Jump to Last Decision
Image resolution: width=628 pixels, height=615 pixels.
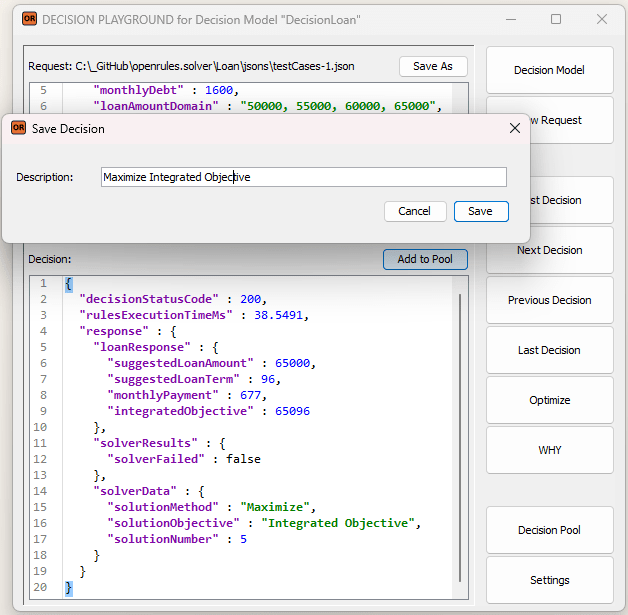point(549,350)
